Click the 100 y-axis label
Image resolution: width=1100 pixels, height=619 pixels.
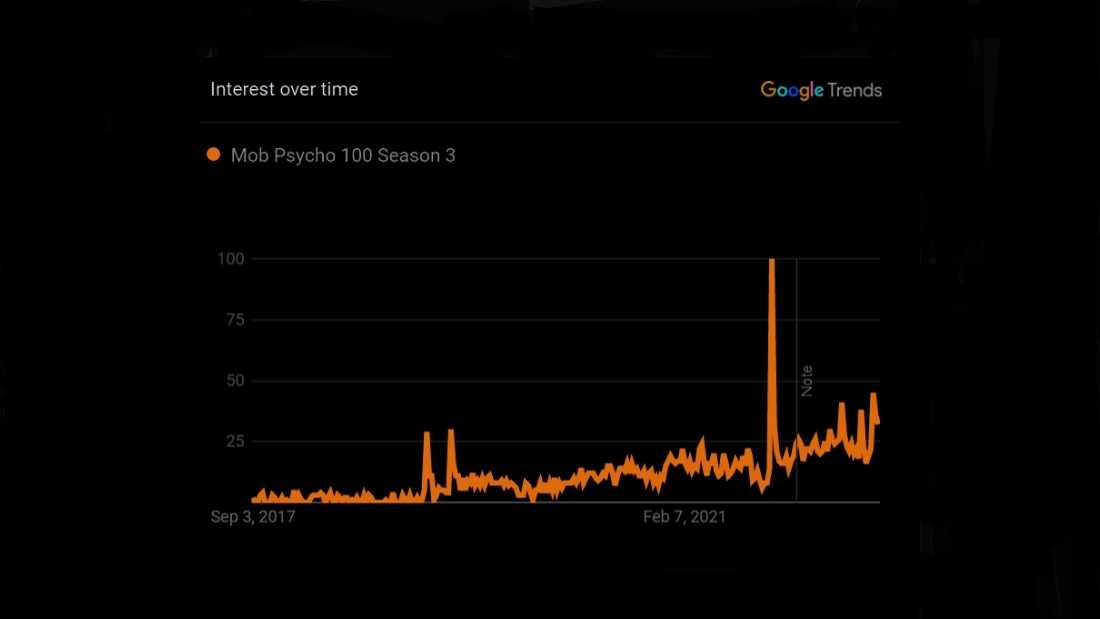(x=232, y=259)
